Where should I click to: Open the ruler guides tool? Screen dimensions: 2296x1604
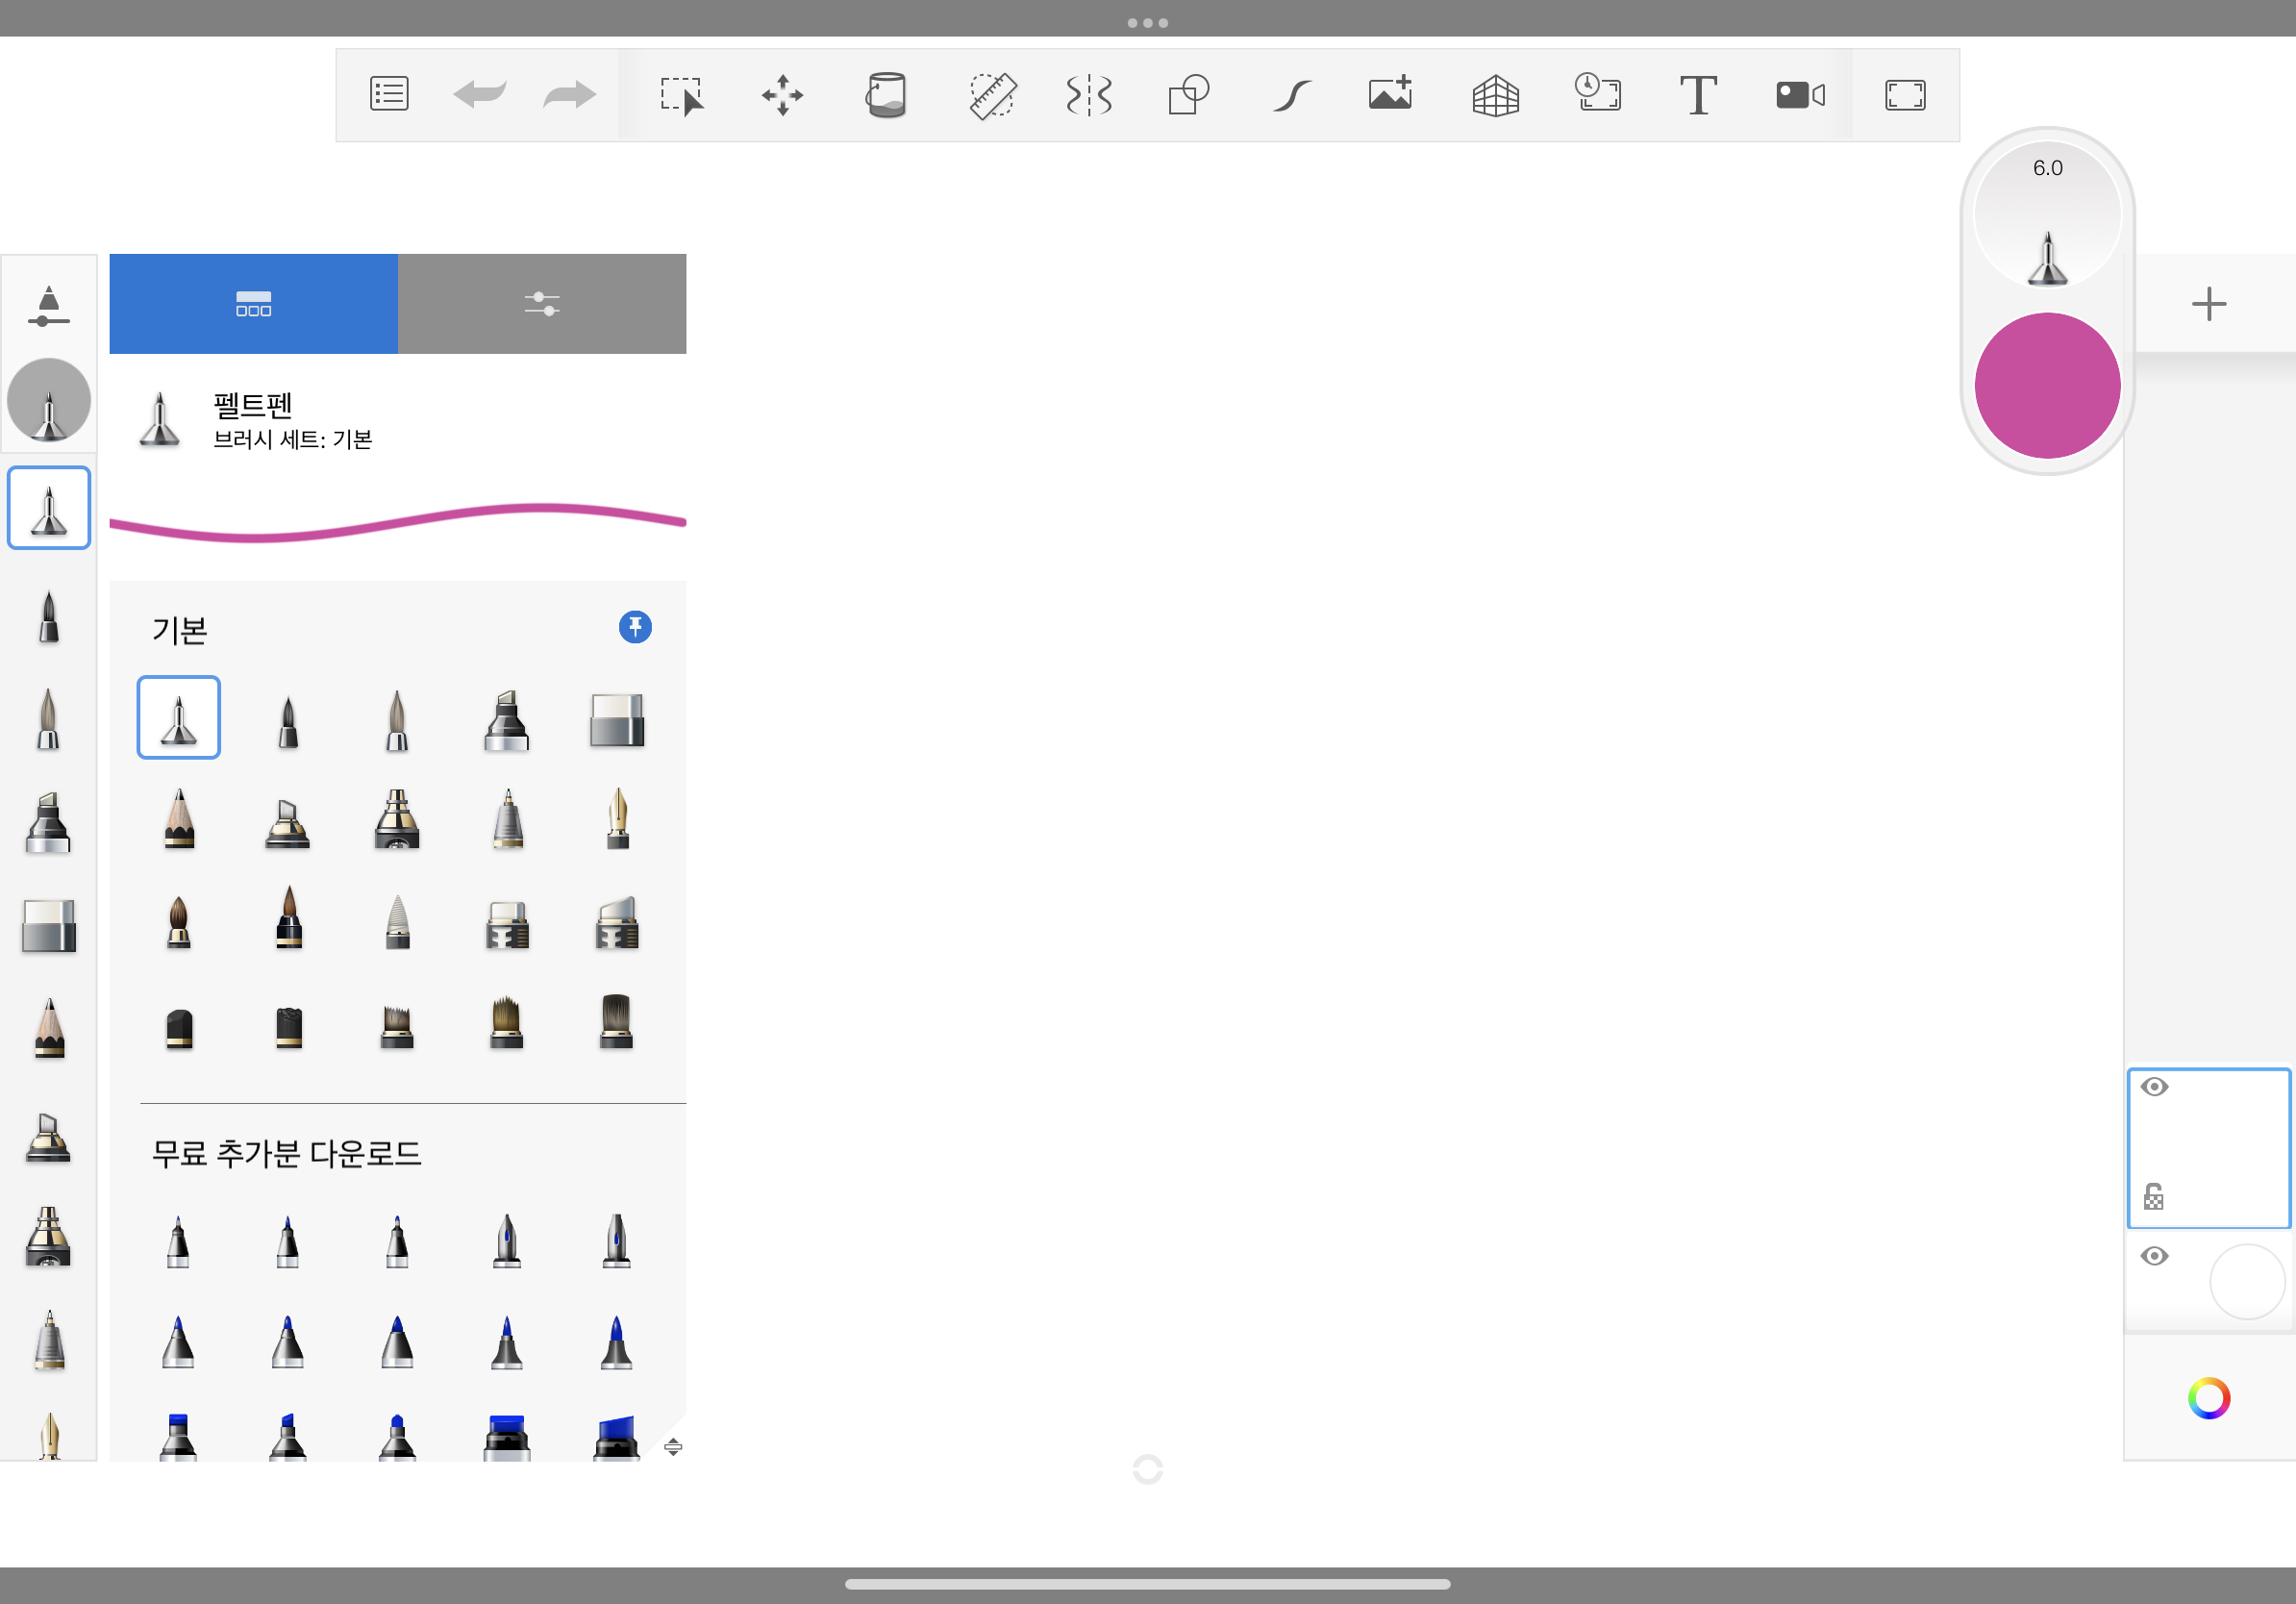click(x=992, y=96)
